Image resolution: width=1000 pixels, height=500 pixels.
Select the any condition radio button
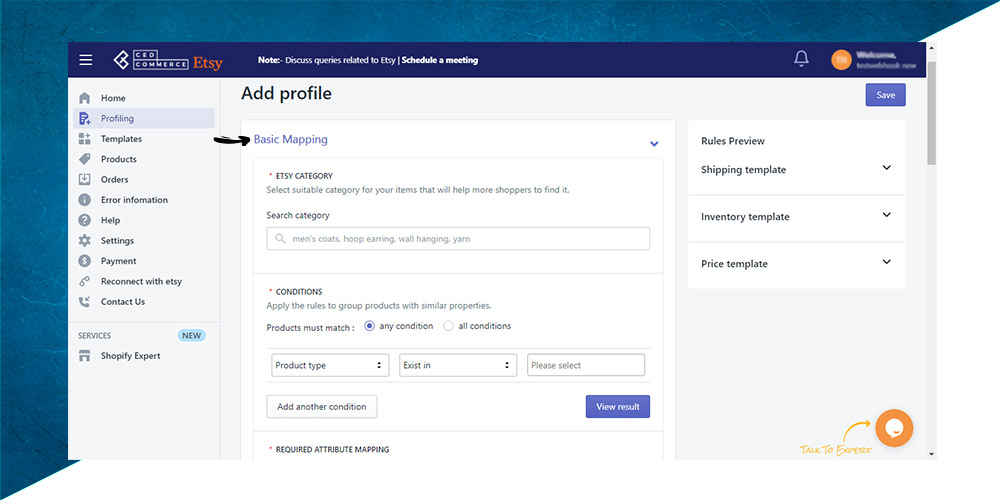[x=369, y=326]
